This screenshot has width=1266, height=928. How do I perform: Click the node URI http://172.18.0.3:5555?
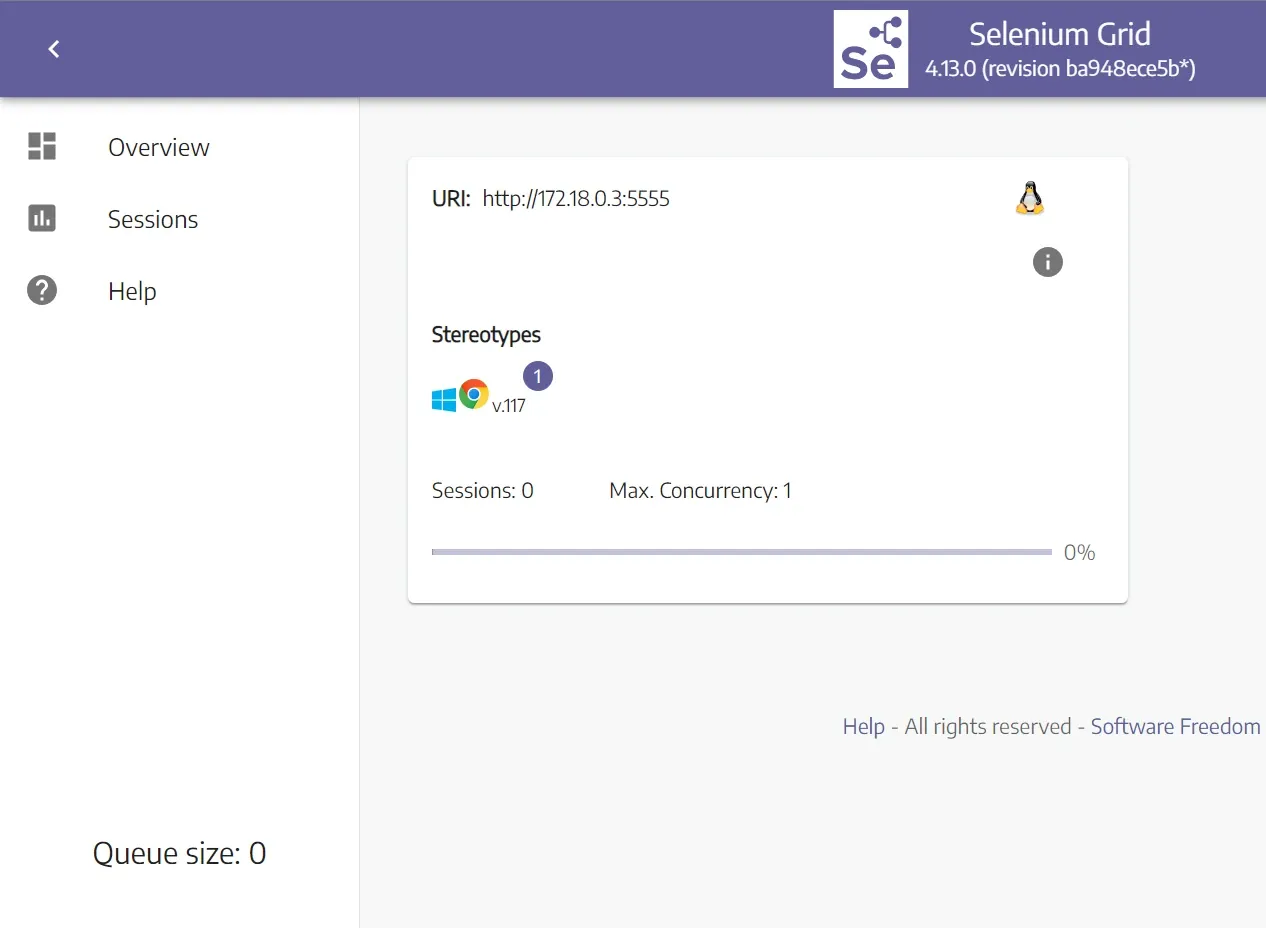click(576, 198)
